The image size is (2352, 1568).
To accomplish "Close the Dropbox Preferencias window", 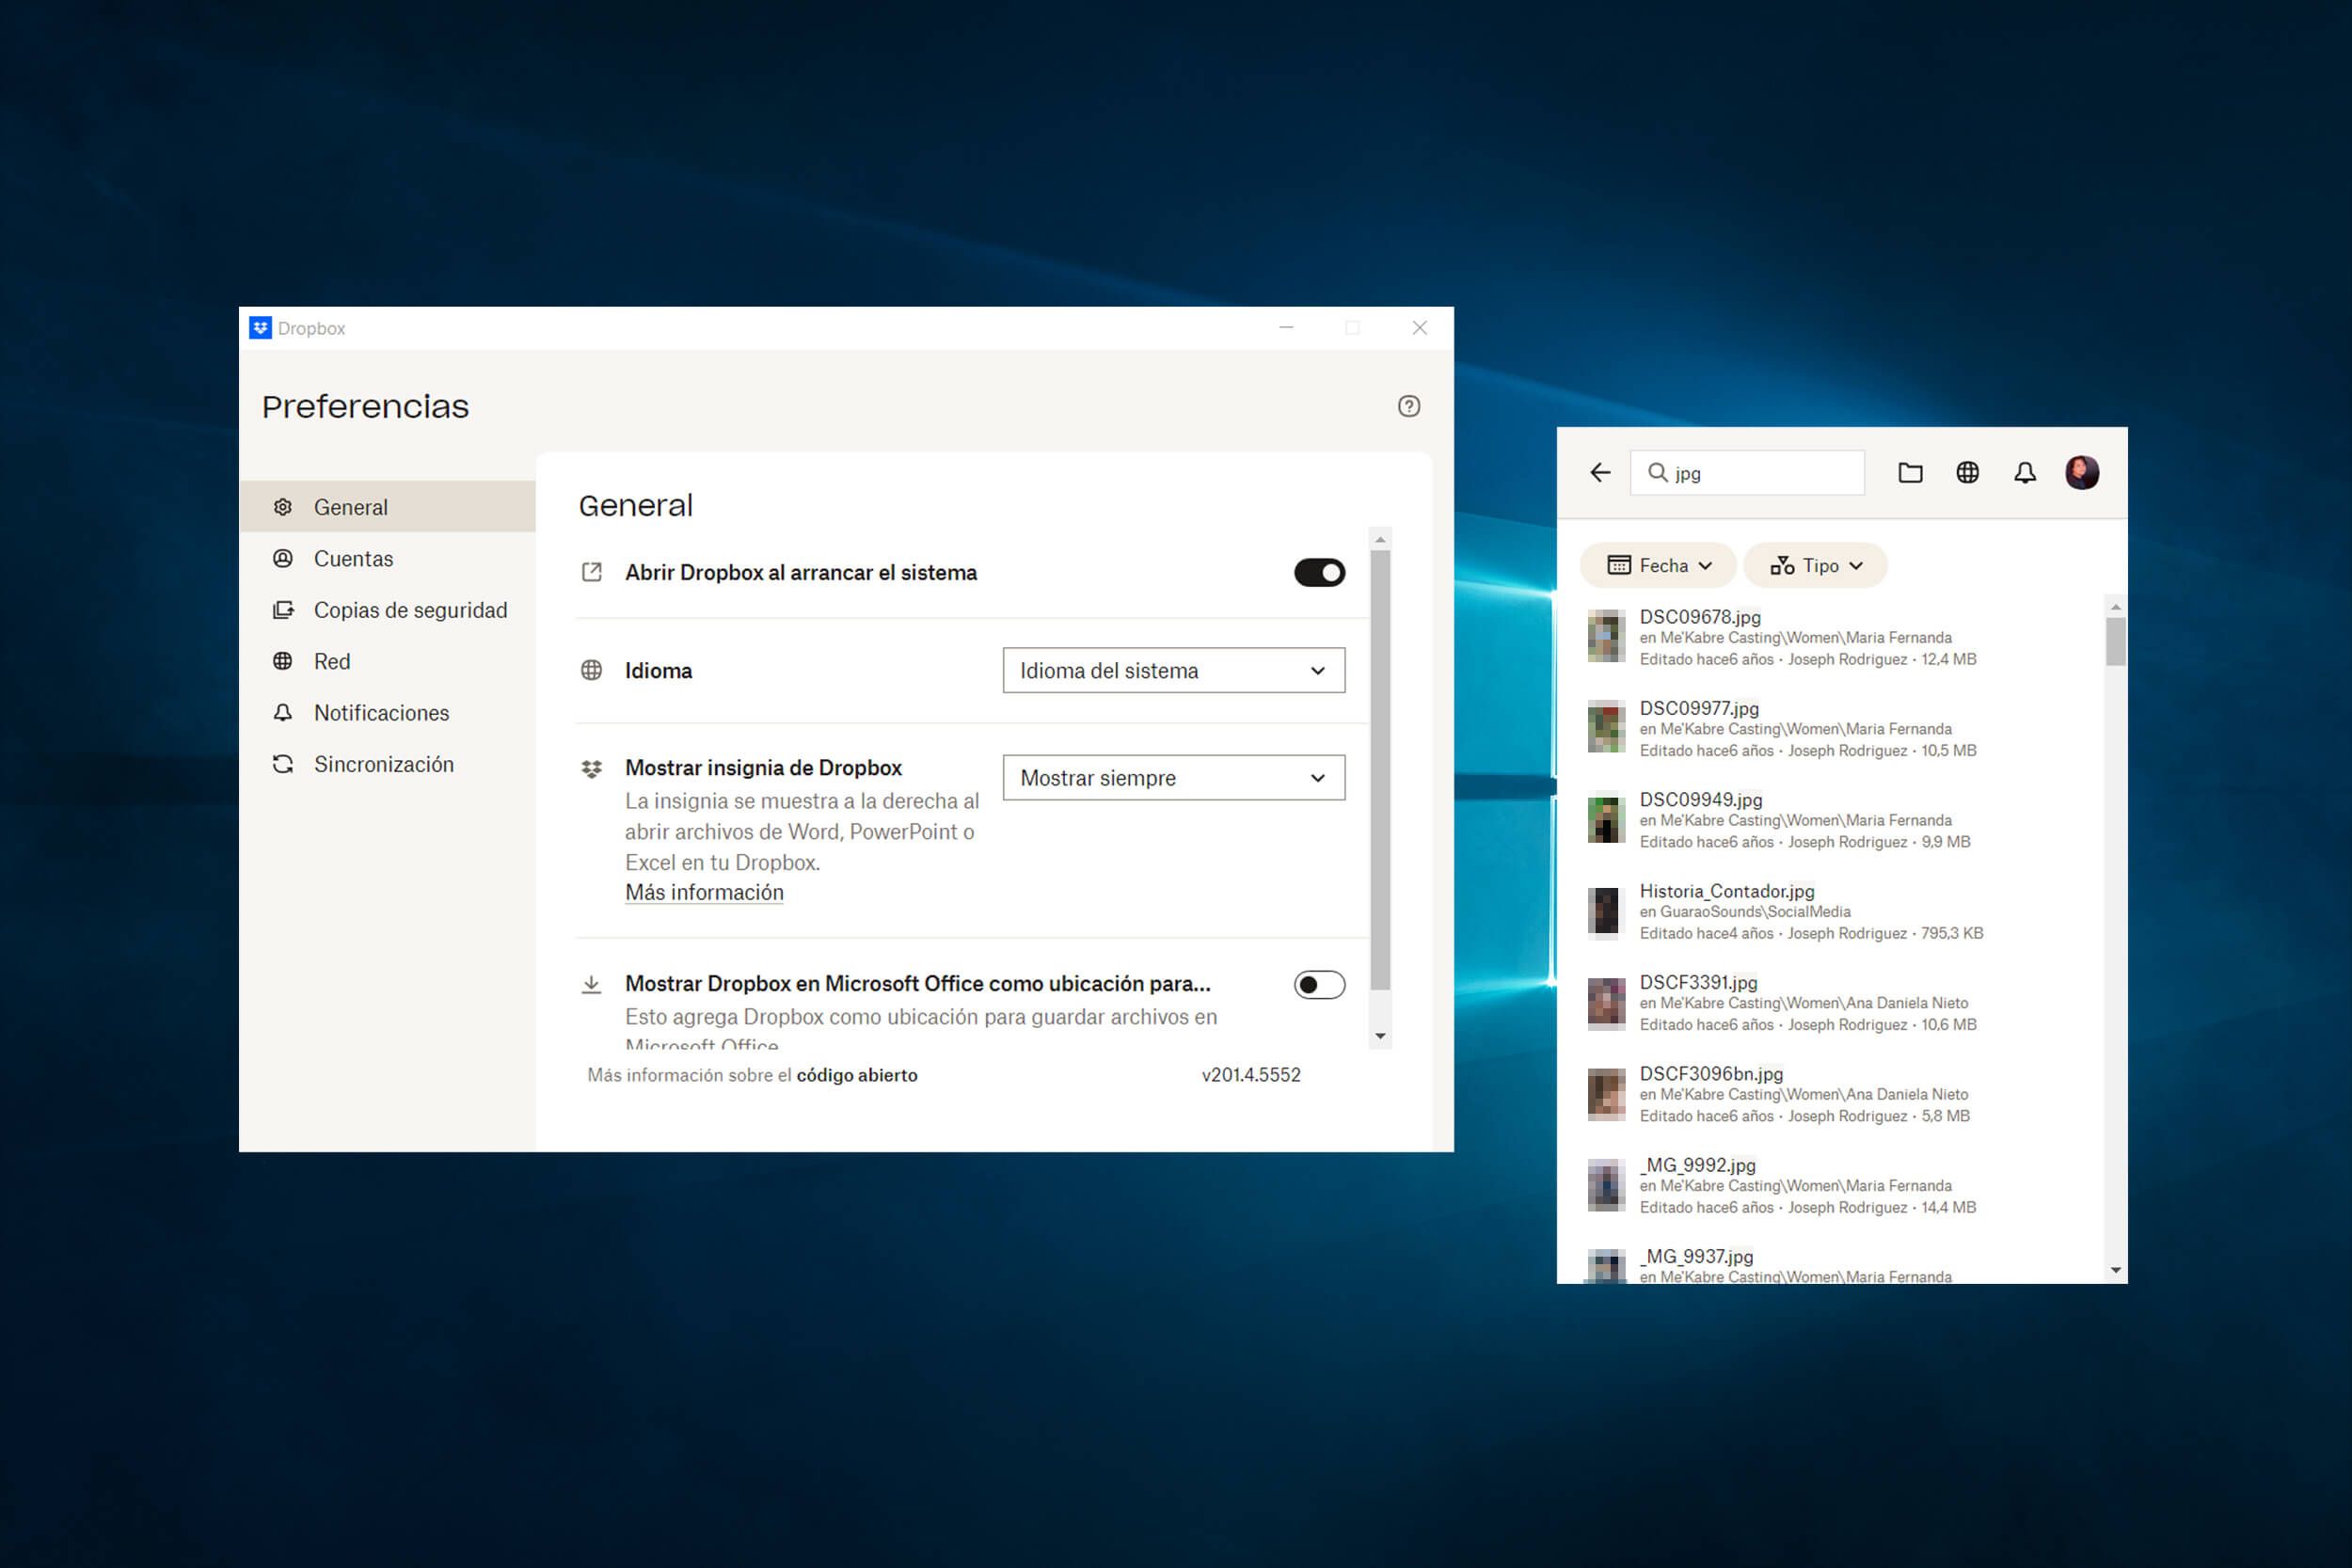I will (x=1419, y=328).
